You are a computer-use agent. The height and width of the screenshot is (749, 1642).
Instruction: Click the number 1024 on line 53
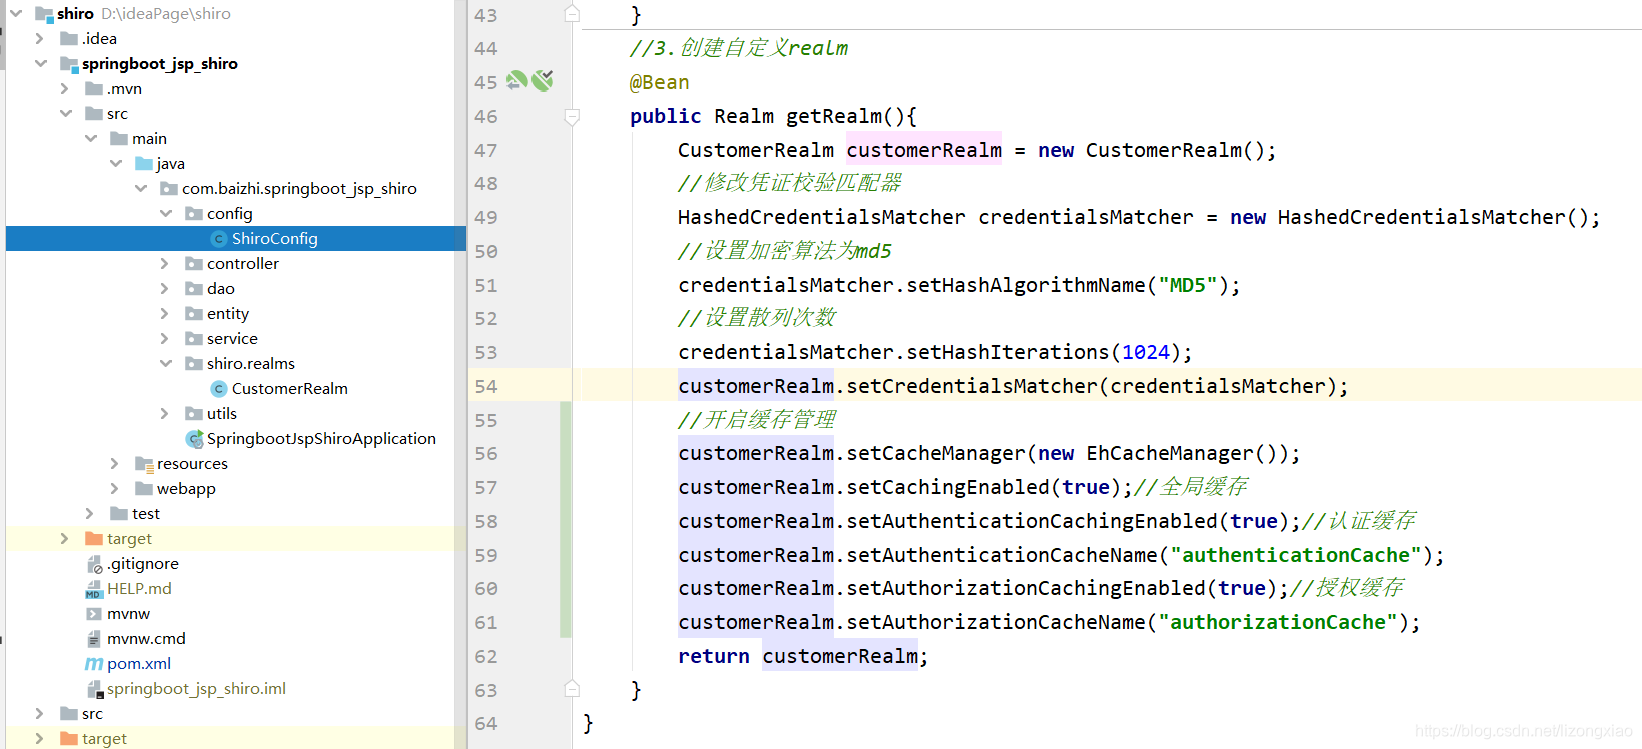click(1146, 353)
